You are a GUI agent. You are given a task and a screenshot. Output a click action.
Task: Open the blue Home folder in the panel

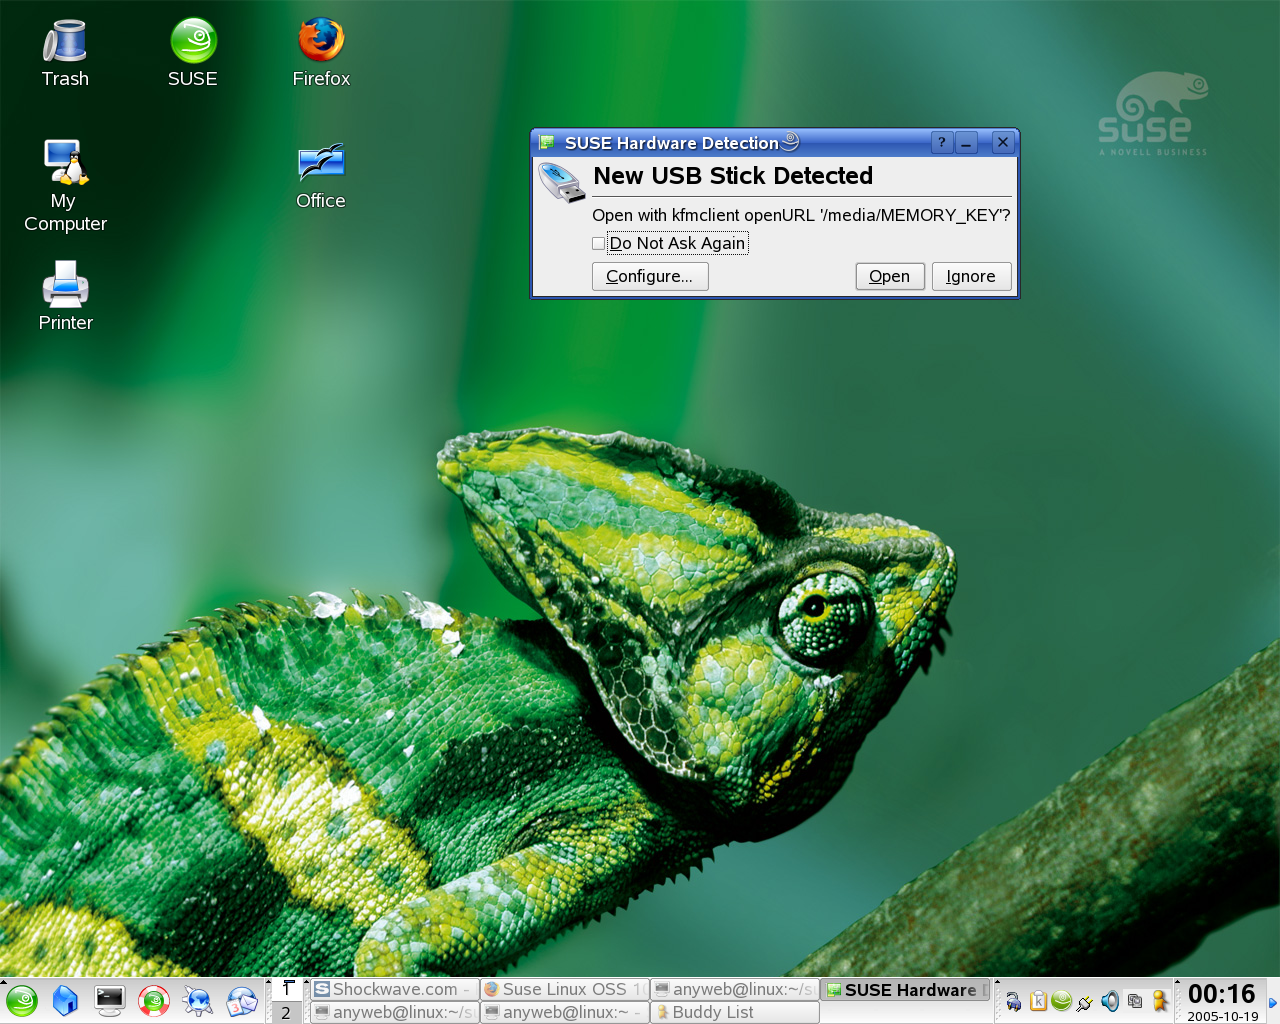pos(65,1000)
